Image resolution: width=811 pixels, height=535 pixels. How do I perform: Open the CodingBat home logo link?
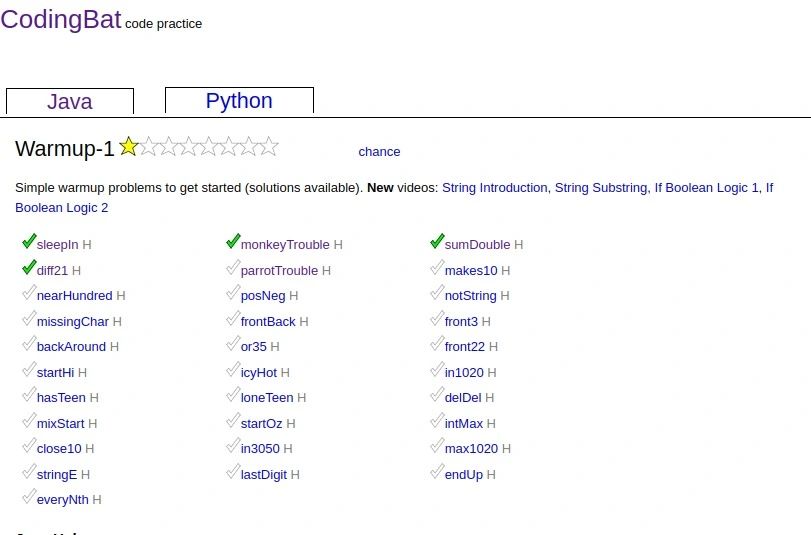tap(61, 20)
